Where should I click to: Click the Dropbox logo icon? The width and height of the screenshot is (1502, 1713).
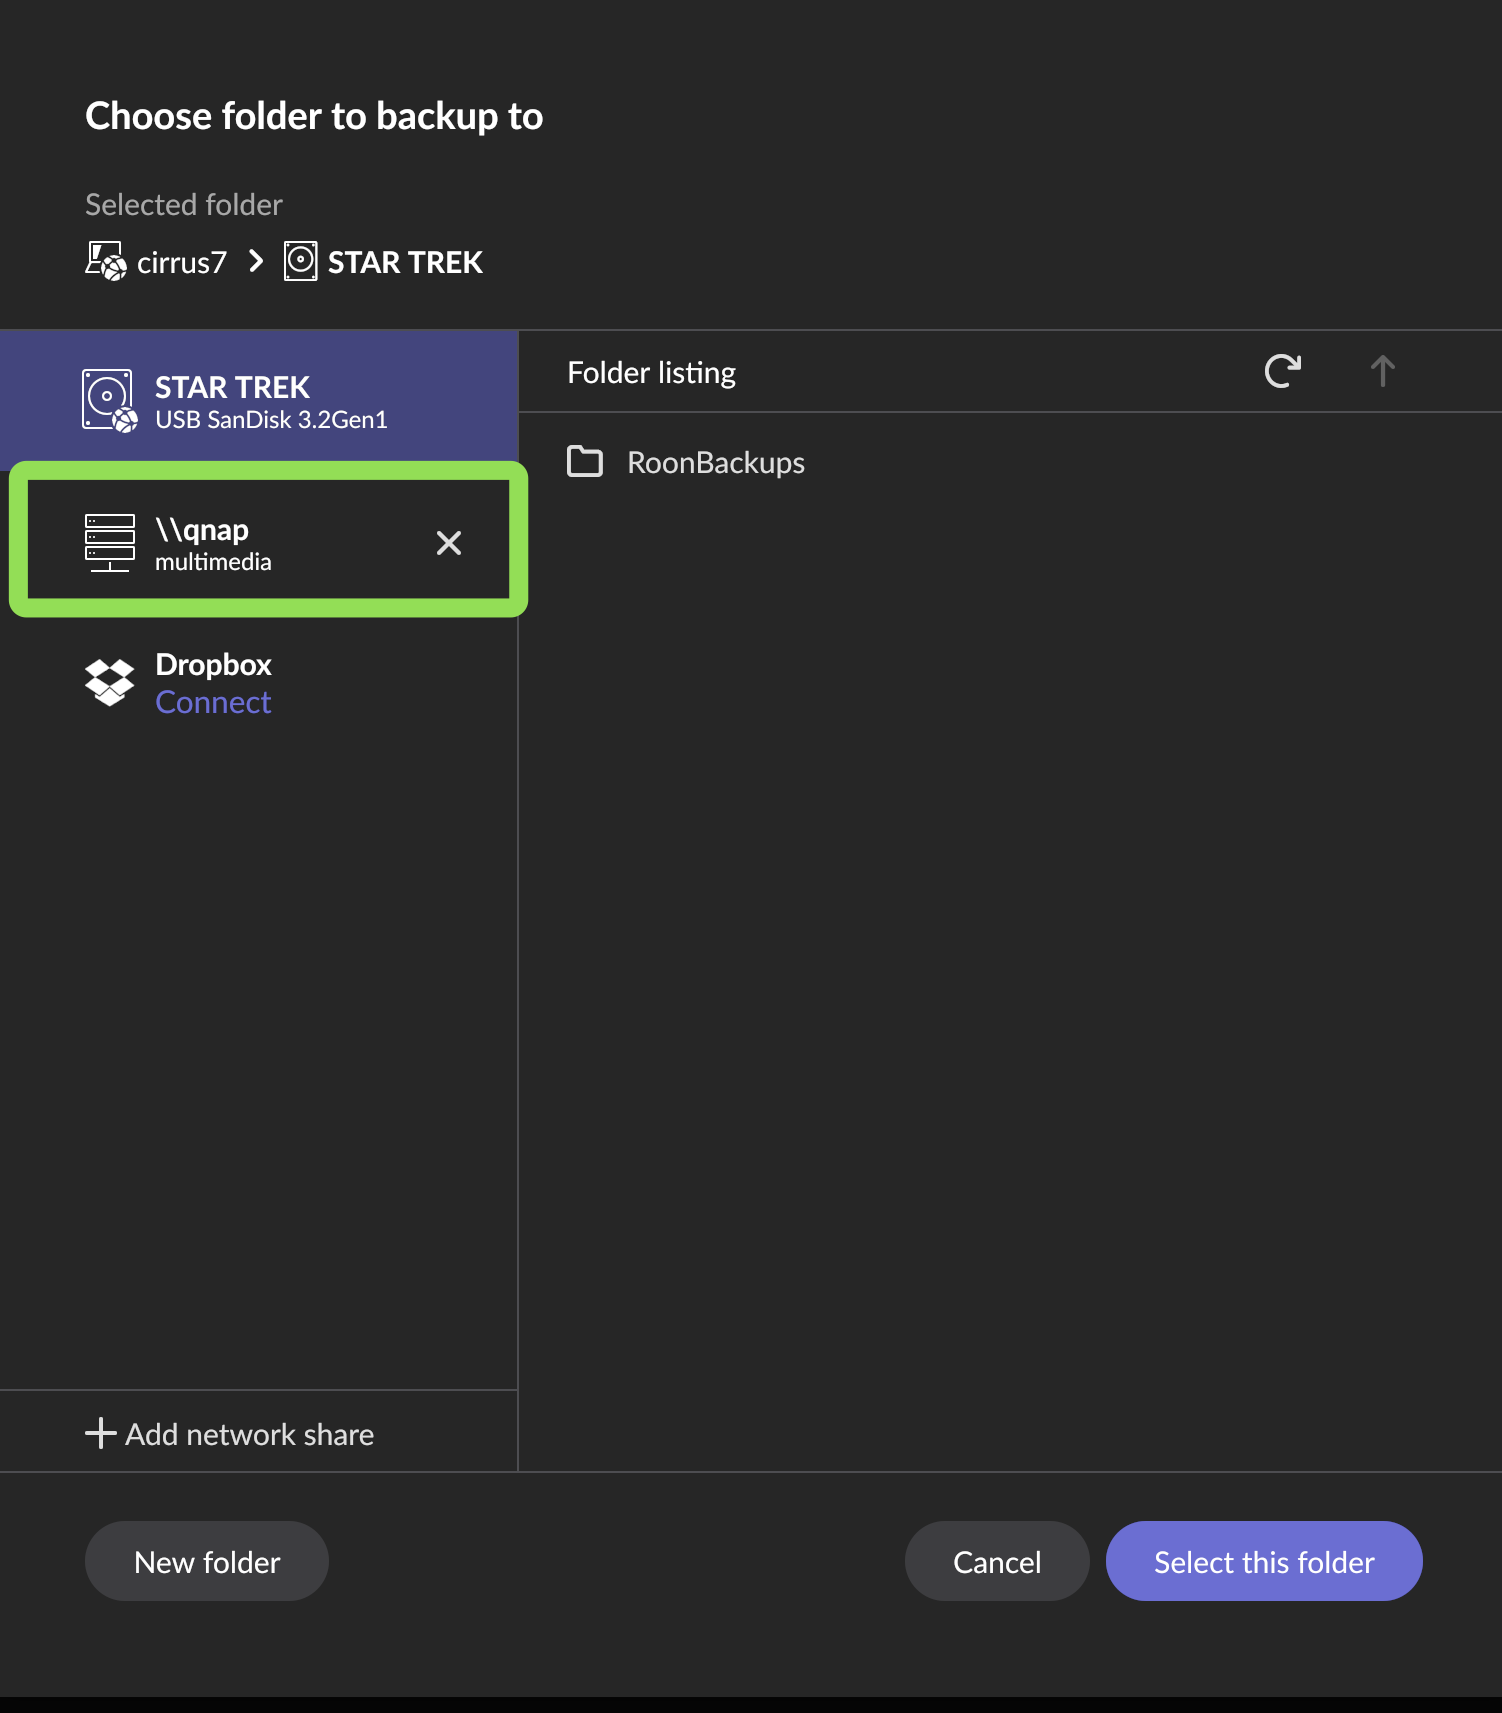(x=109, y=683)
